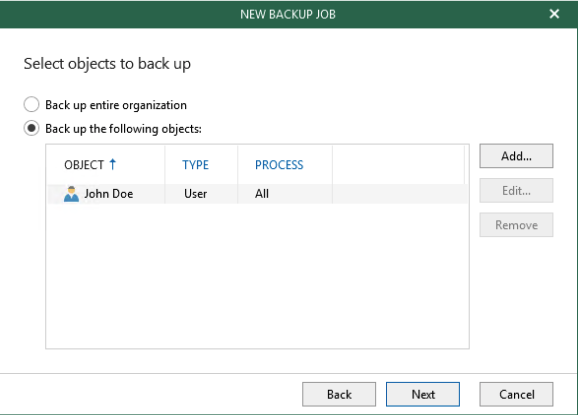The image size is (578, 415).
Task: Click the Back up the following objects label
Action: coord(123,129)
